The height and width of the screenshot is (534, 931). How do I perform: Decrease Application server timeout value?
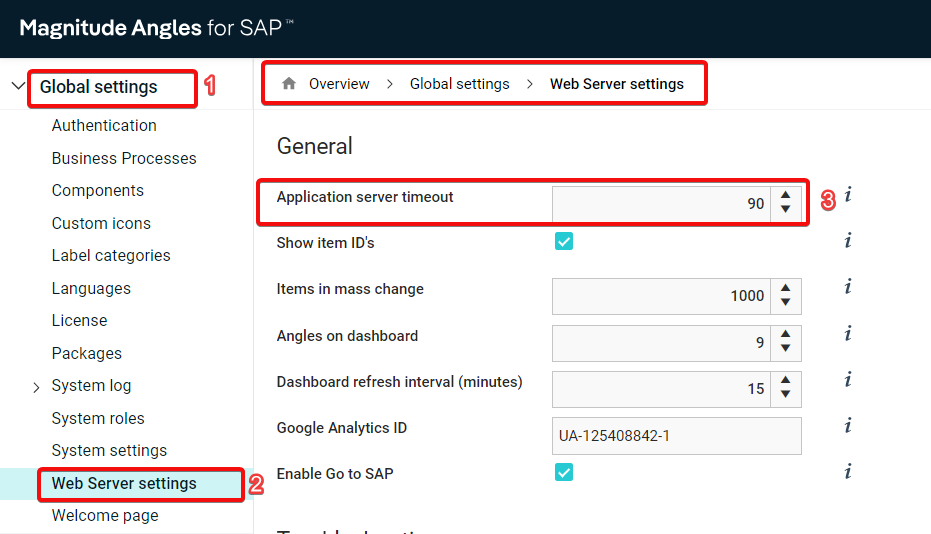click(x=786, y=209)
